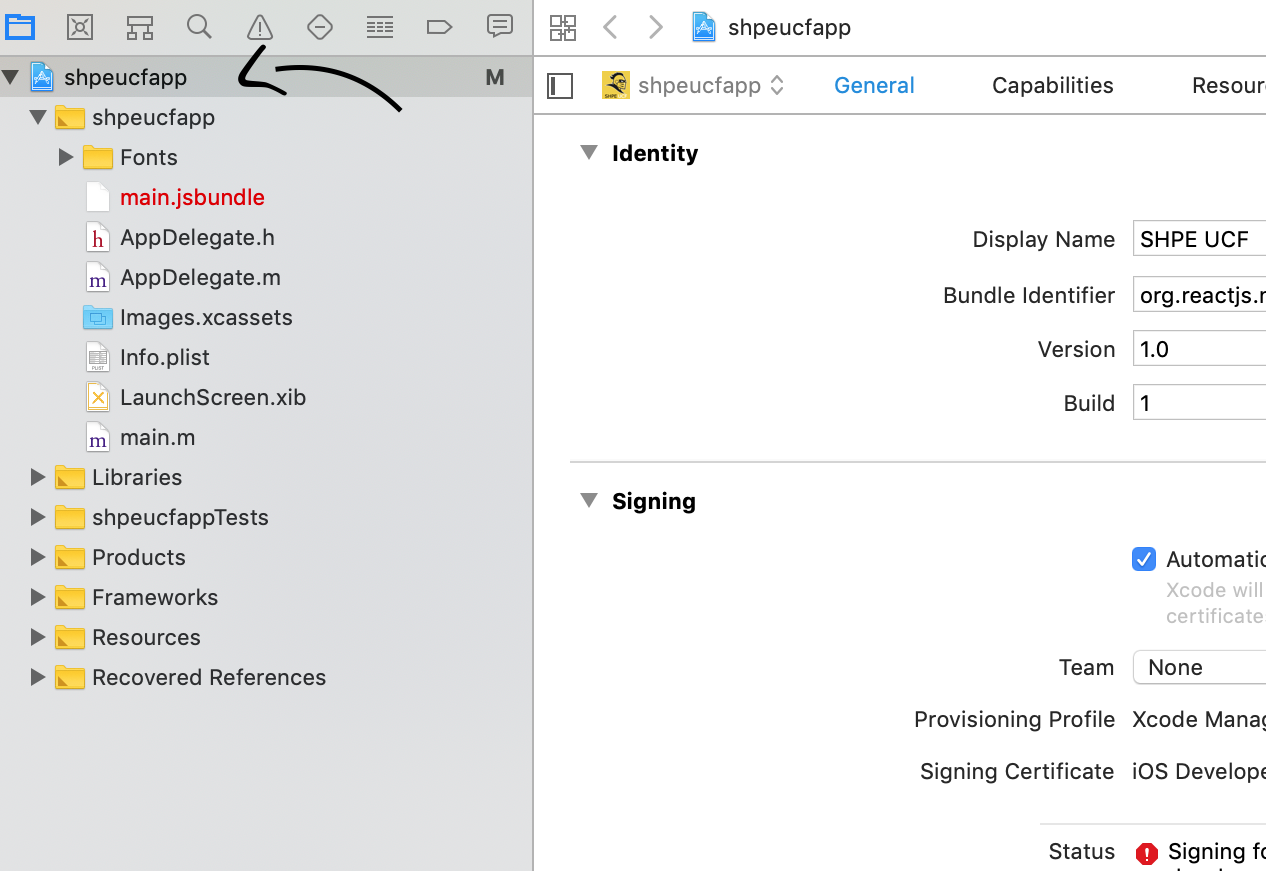Go forward in editor history

coord(656,28)
